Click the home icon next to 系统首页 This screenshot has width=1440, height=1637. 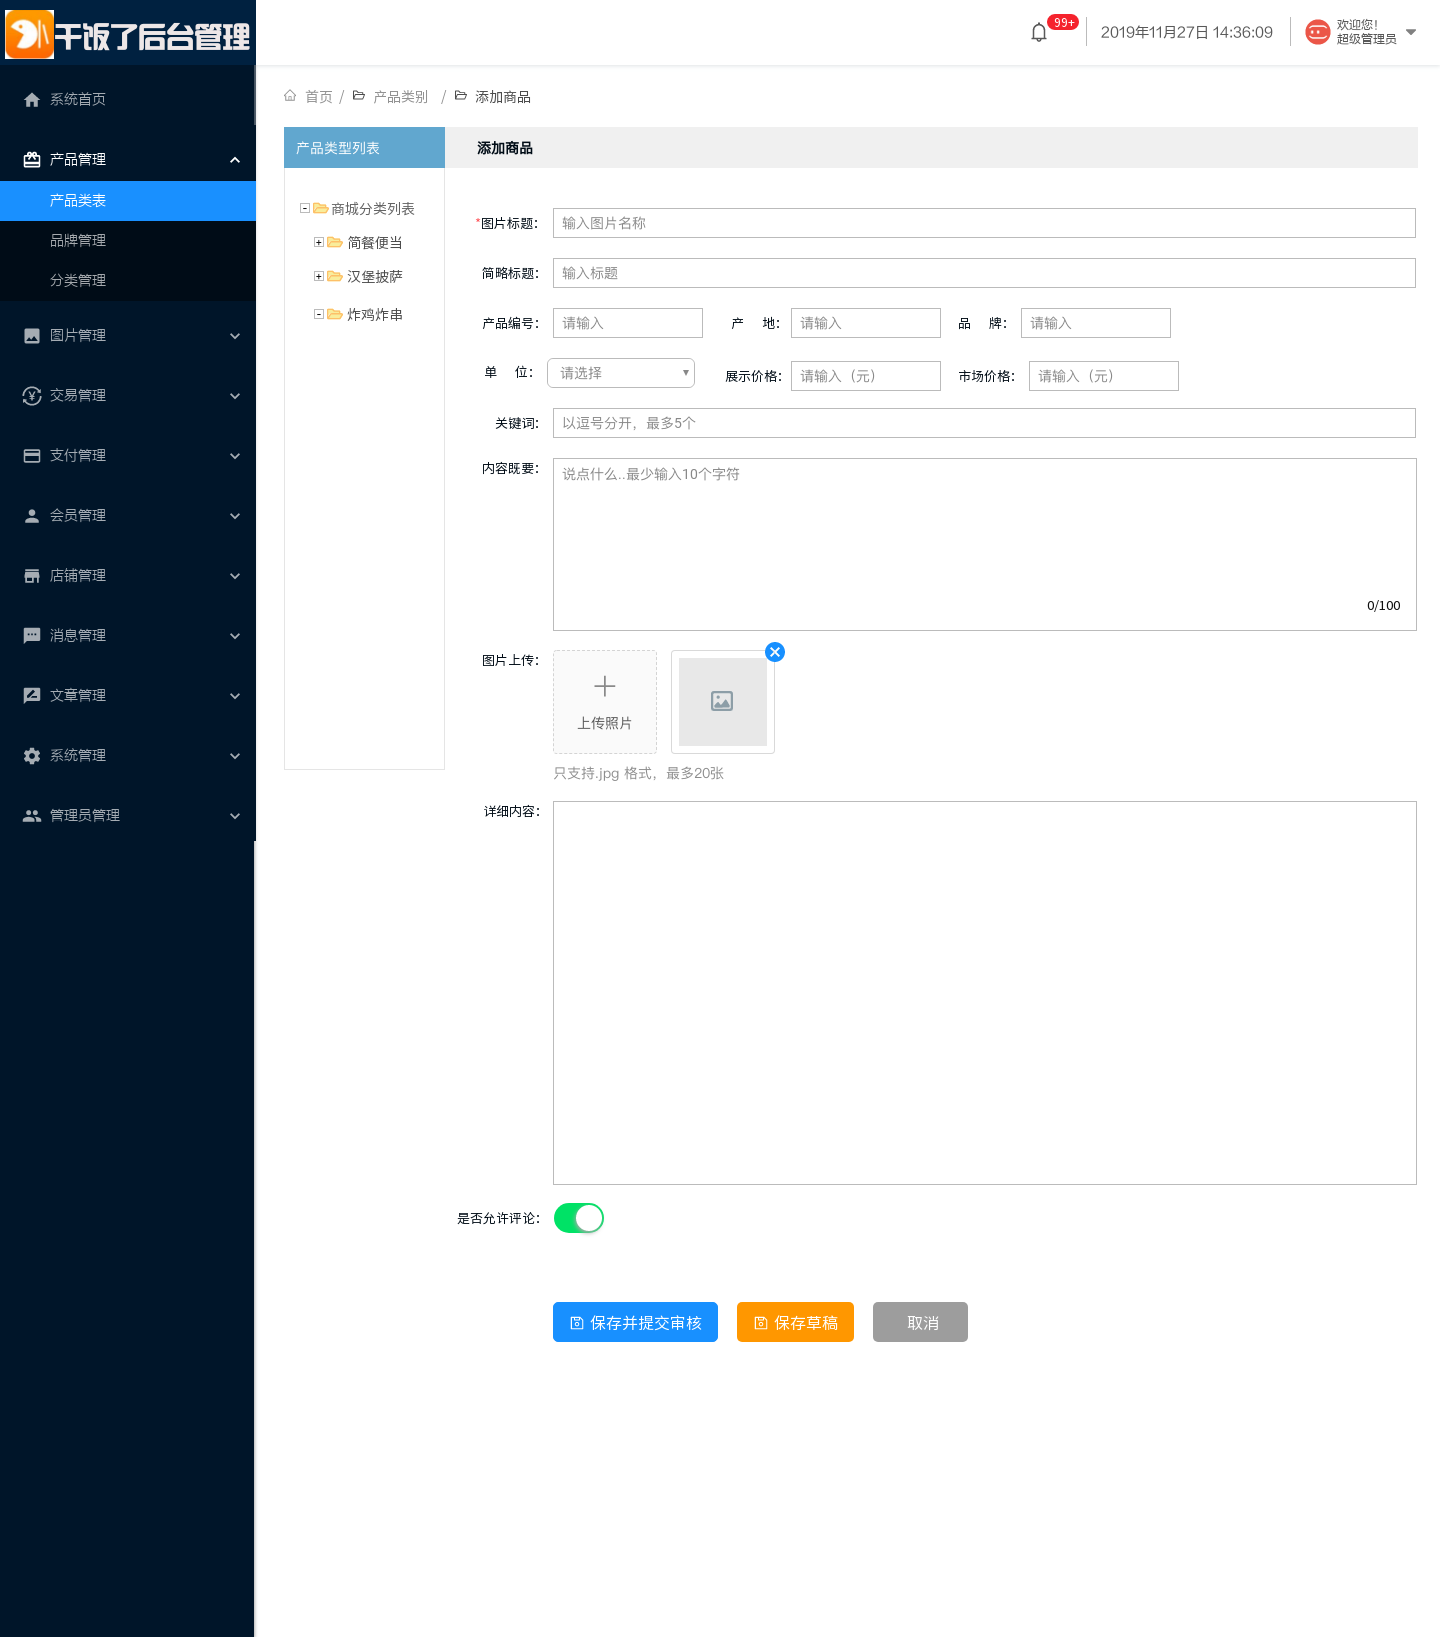point(32,99)
